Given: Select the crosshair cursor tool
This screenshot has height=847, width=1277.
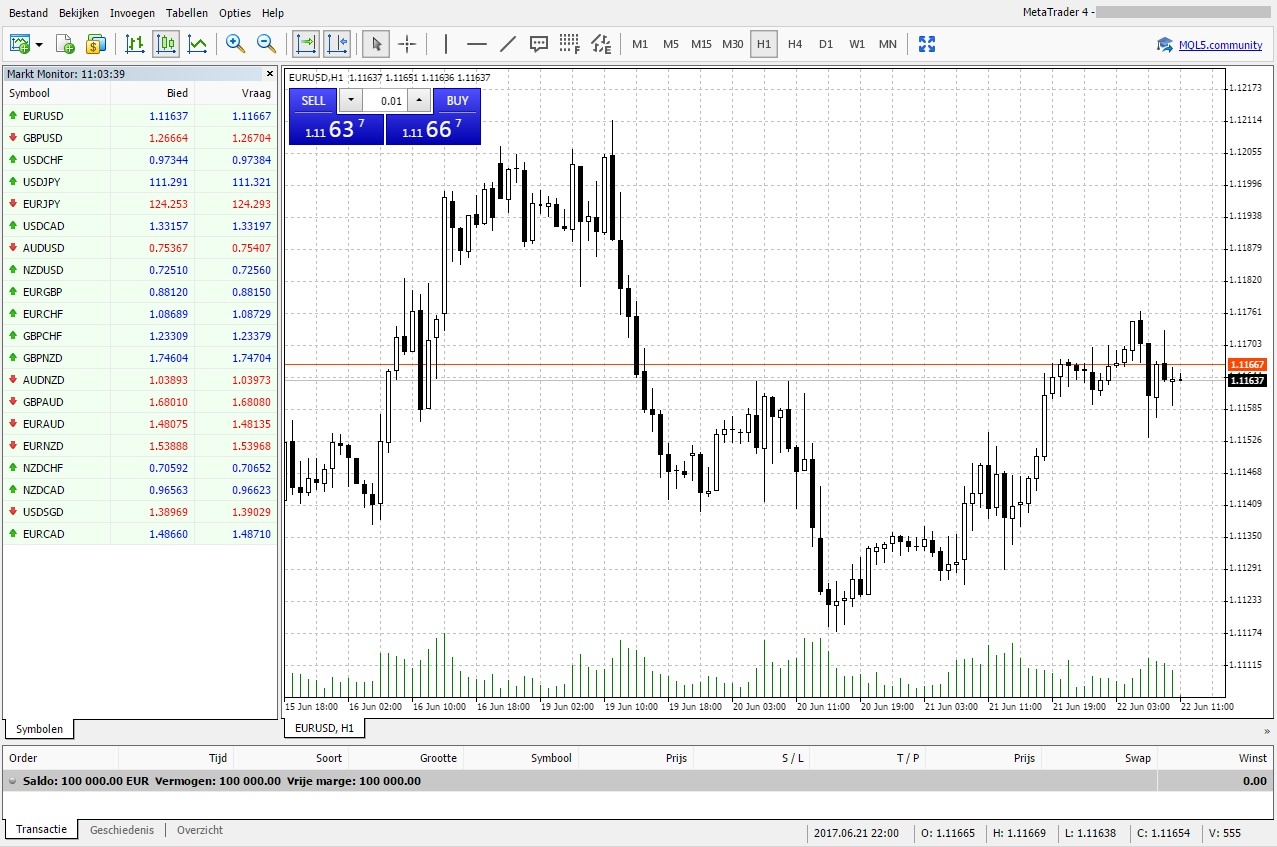Looking at the screenshot, I should 407,44.
